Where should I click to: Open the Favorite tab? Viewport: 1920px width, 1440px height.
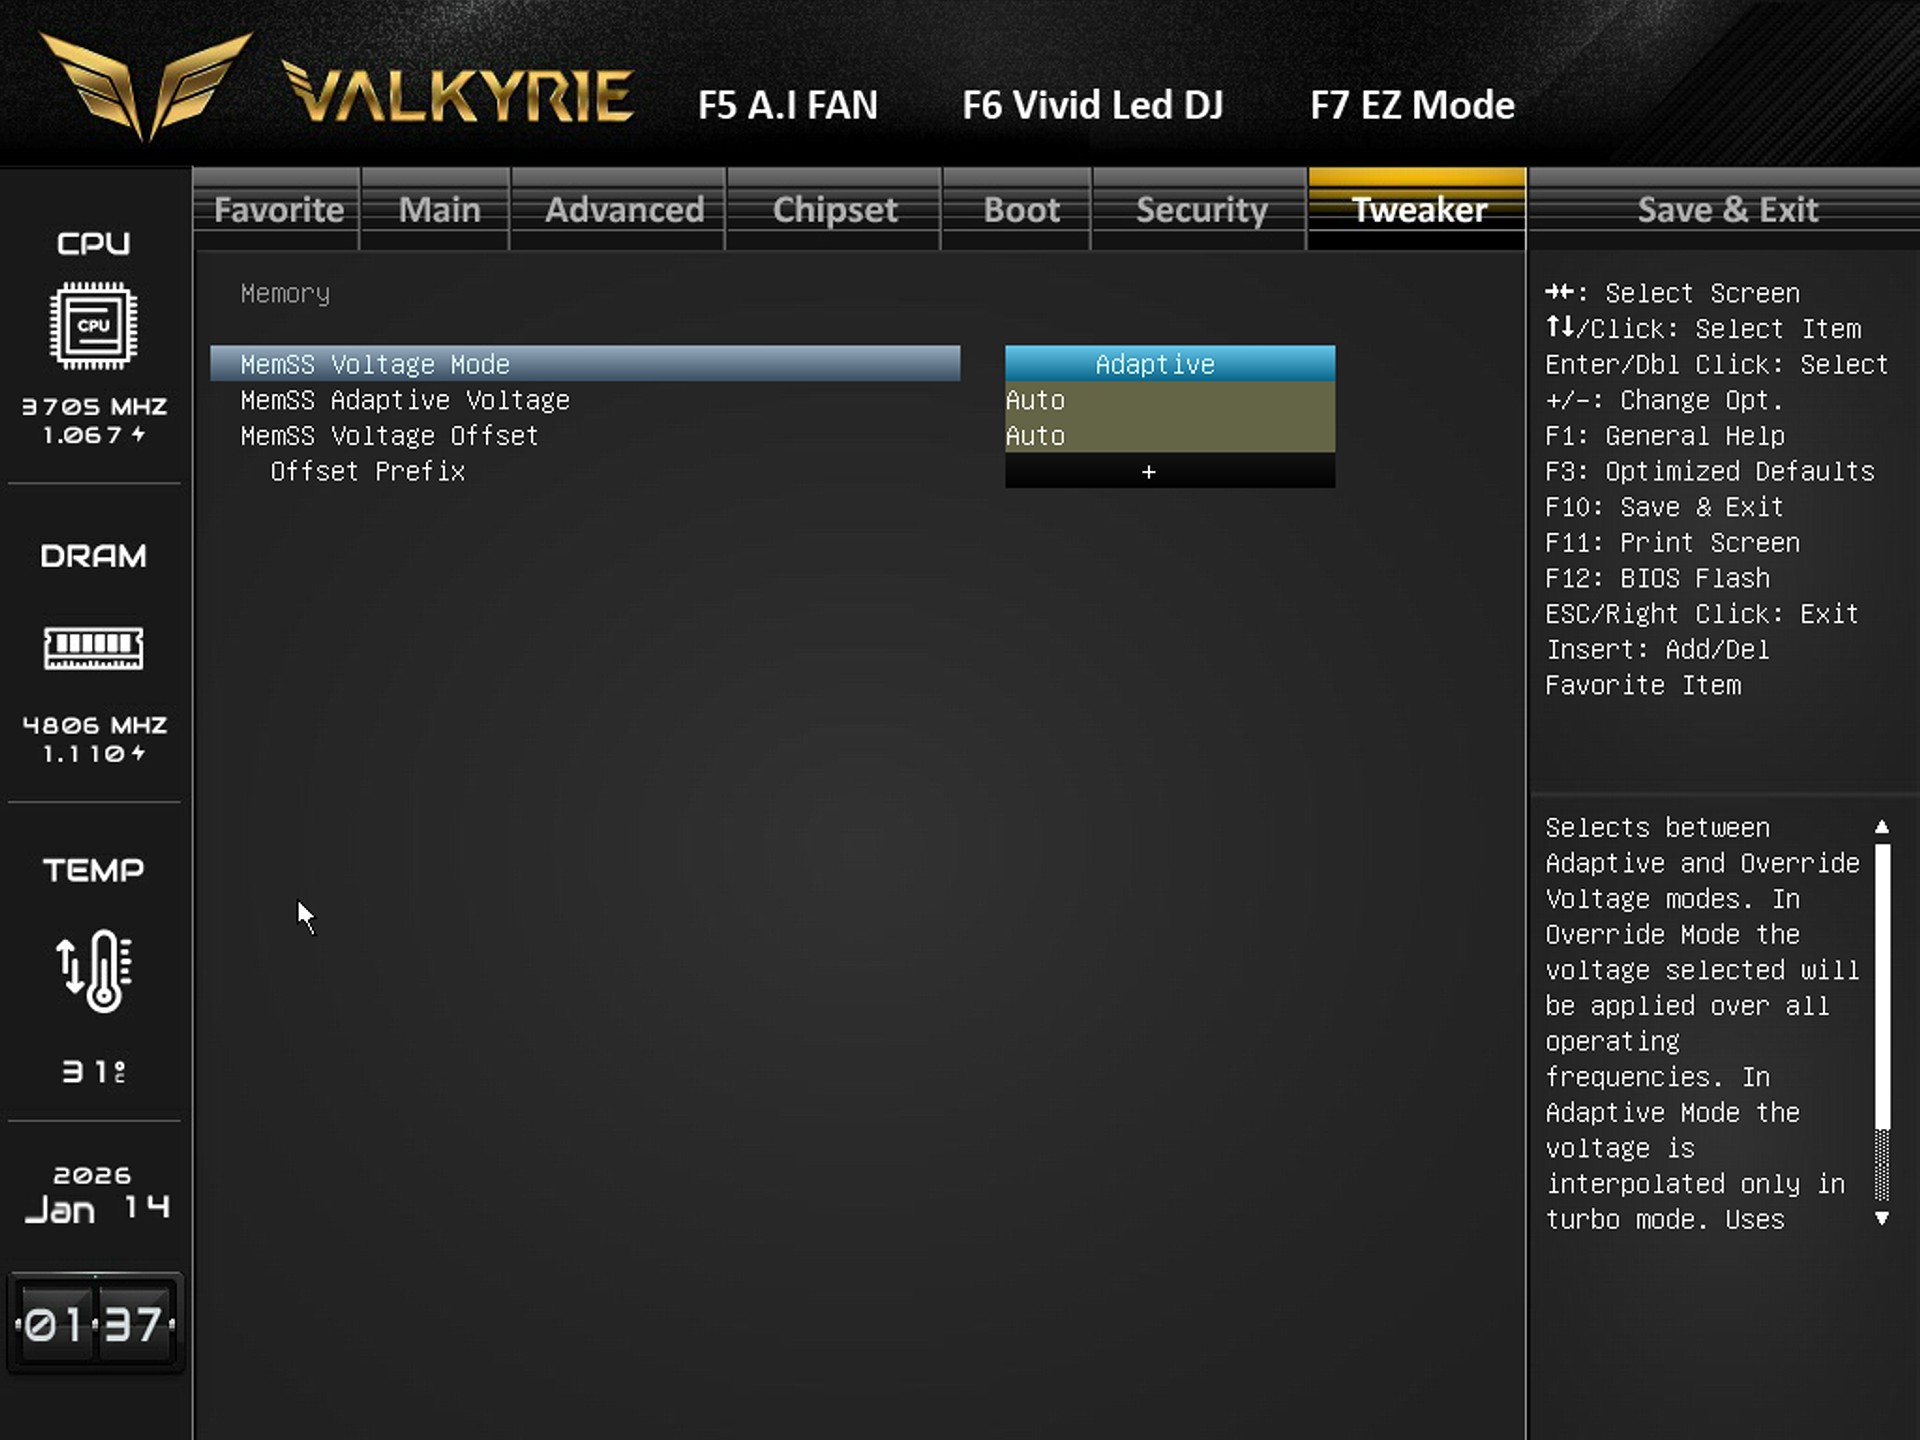coord(278,210)
